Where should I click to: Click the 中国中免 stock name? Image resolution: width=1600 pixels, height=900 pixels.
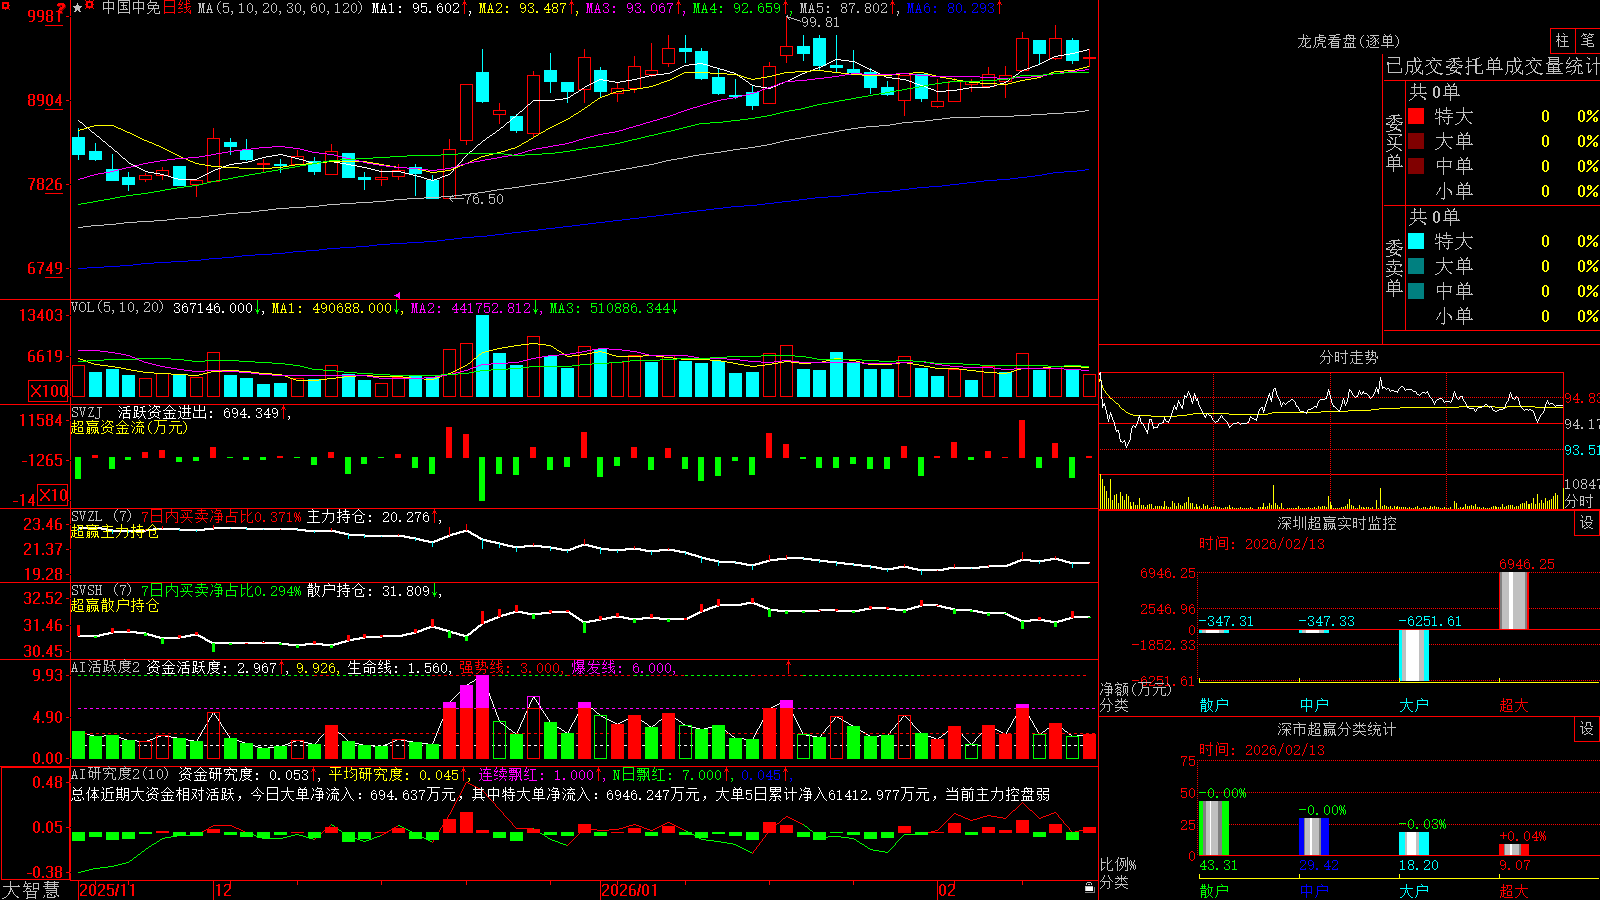[131, 8]
